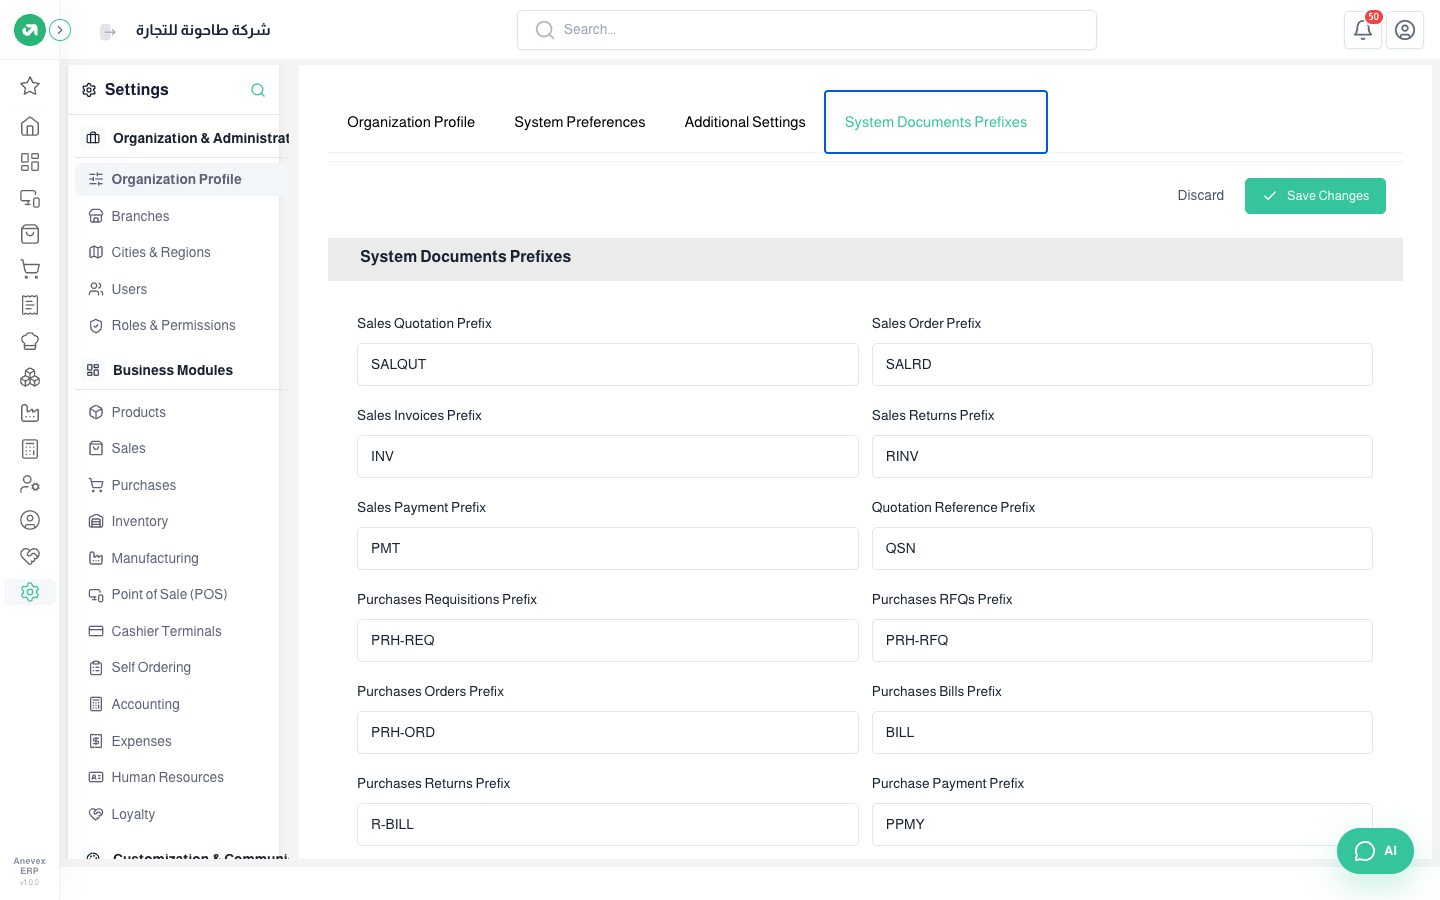The height and width of the screenshot is (900, 1440).
Task: Open Roles & Permissions settings
Action: click(181, 325)
